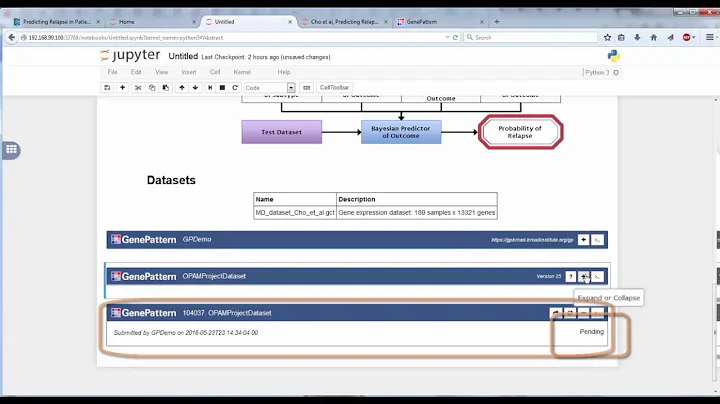720x404 pixels.
Task: Open a new browser tab
Action: coord(497,22)
